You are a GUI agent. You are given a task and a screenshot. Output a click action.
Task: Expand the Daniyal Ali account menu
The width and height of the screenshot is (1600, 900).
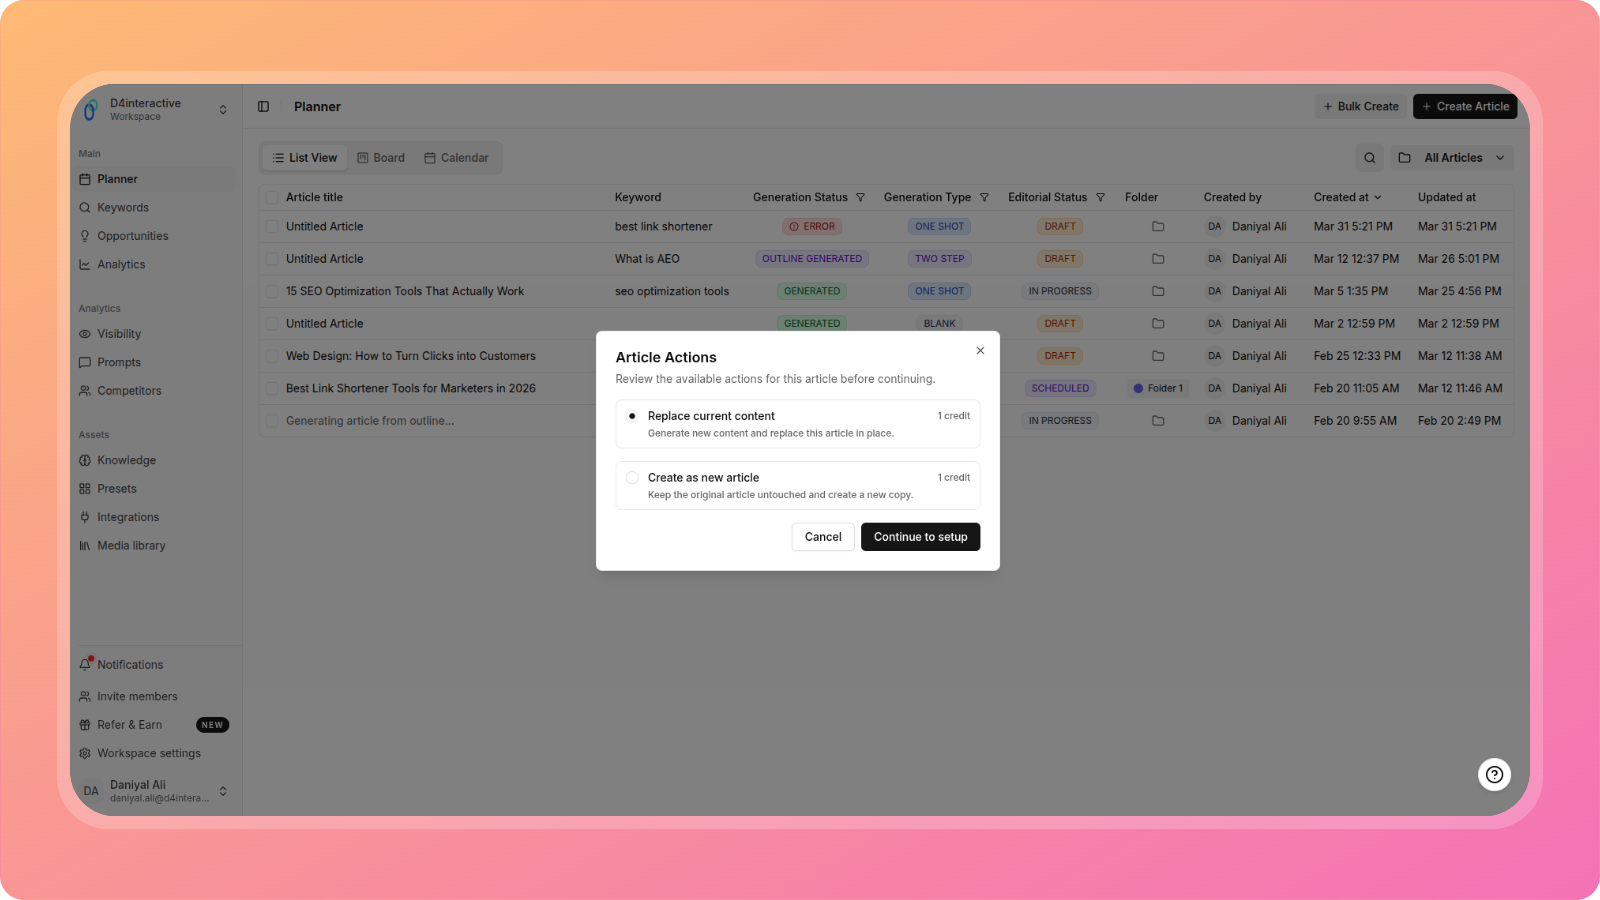pyautogui.click(x=222, y=791)
